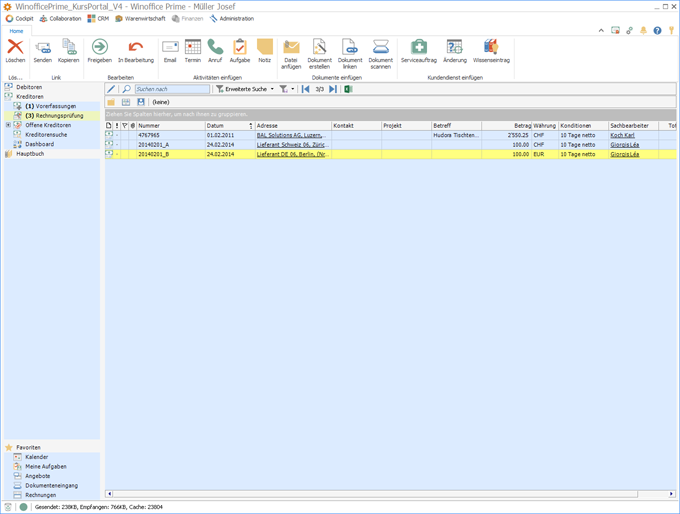
Task: Click the horizontal scrollbar right arrow
Action: click(671, 494)
